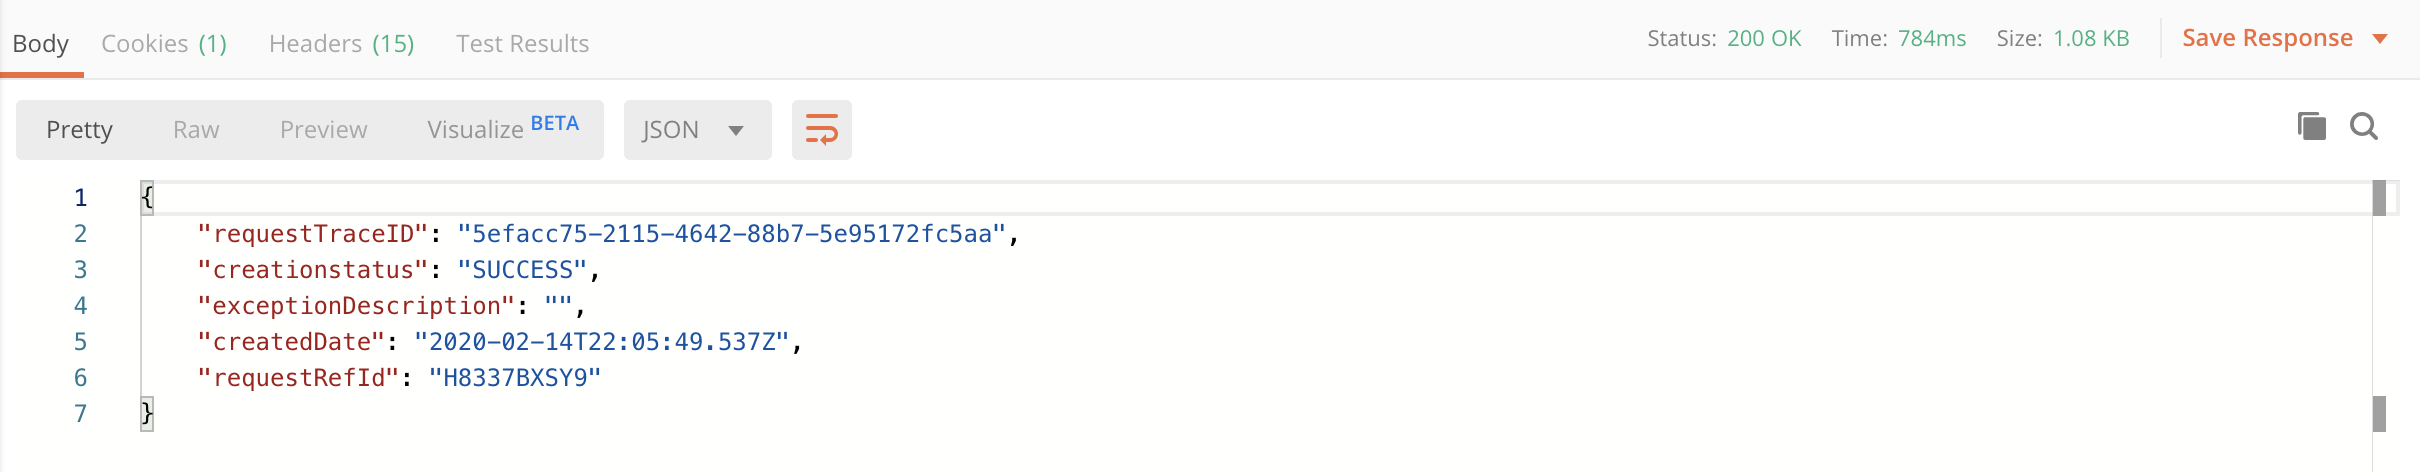Viewport: 2420px width, 472px height.
Task: Select the Visualize BETA view
Action: pyautogui.click(x=502, y=129)
